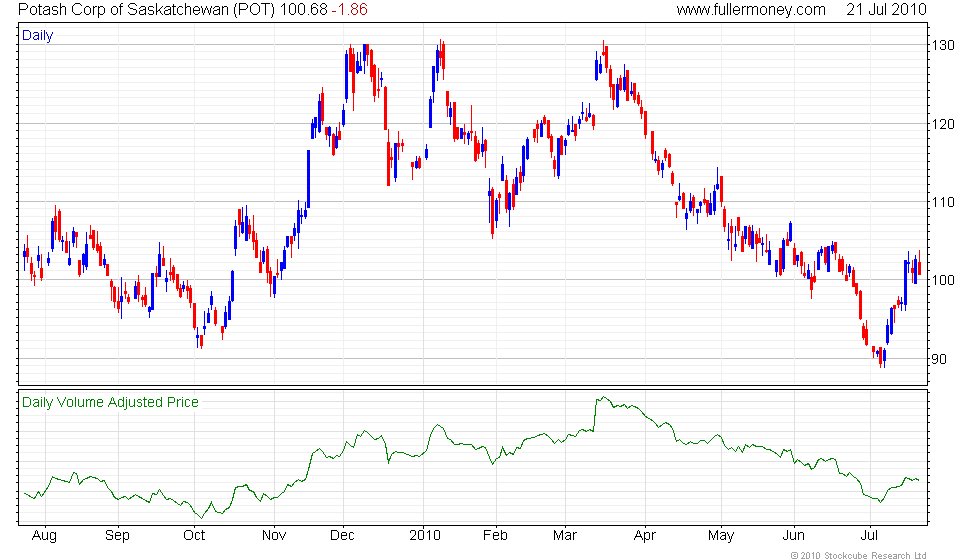Click the 130 price axis label
This screenshot has width=980, height=560.
tap(943, 46)
